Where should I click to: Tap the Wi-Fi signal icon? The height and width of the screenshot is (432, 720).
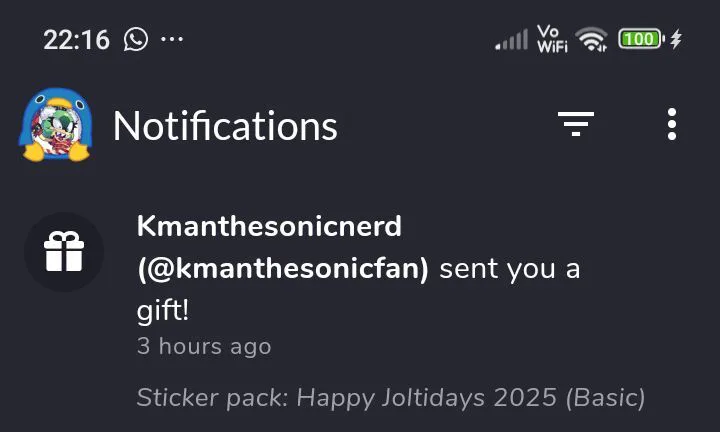click(592, 39)
